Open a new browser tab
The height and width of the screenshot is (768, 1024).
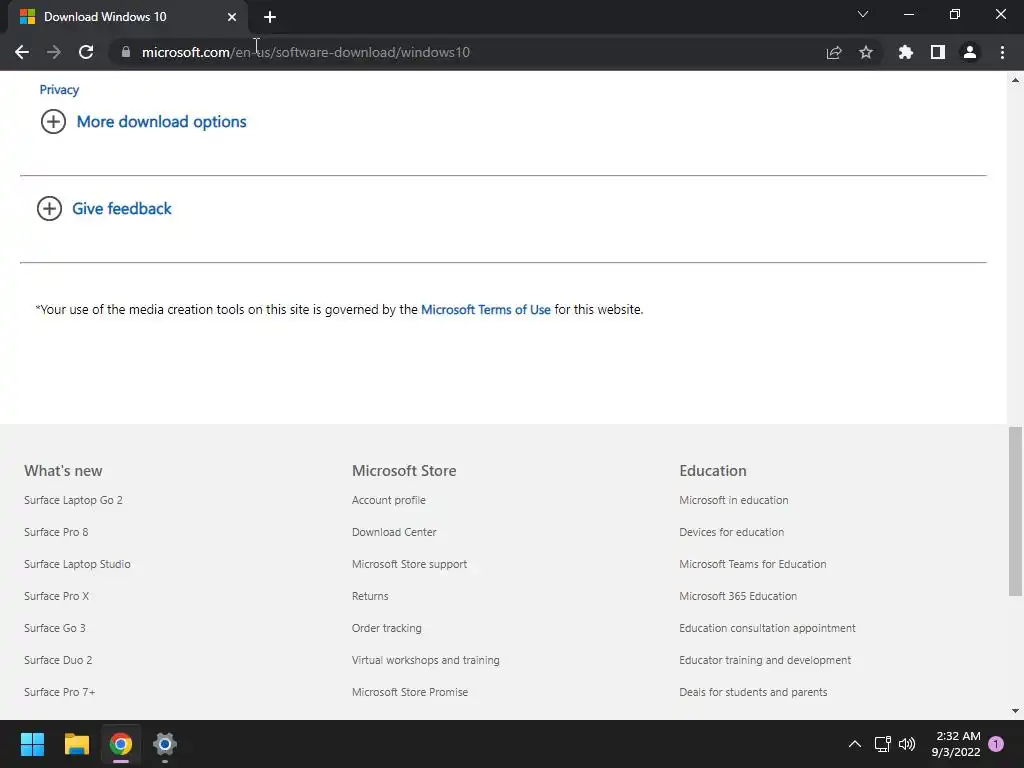(x=270, y=17)
